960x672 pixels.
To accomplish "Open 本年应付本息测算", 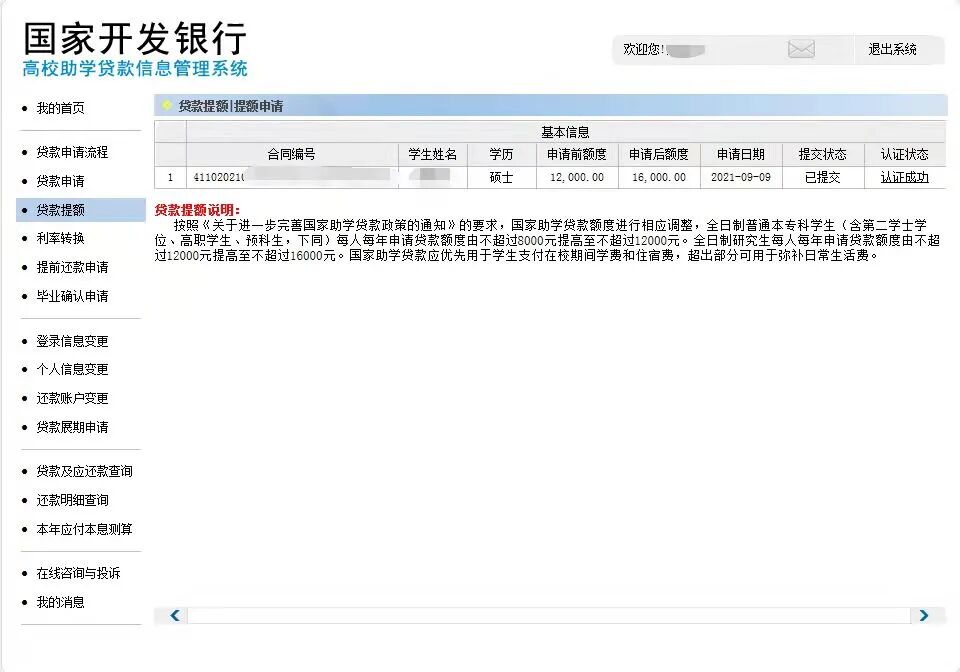I will click(x=84, y=529).
